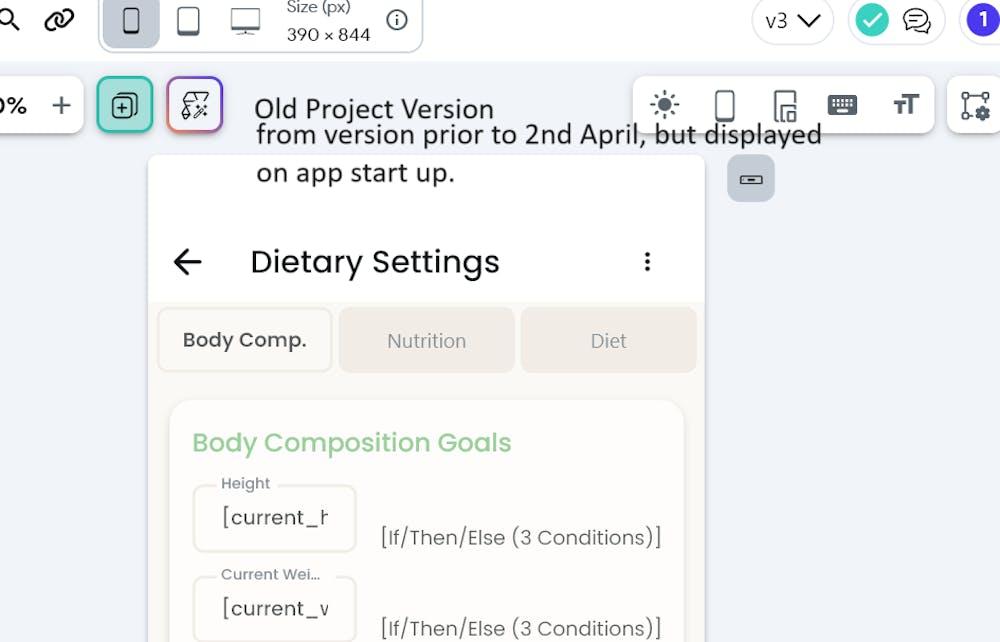Switch canvas to desktop device size
1000x642 pixels.
(x=245, y=21)
